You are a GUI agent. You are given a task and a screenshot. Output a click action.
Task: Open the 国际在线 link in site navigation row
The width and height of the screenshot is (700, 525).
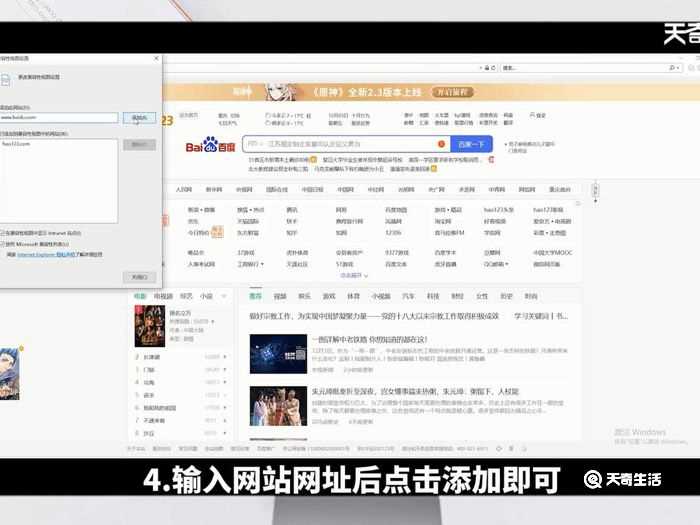coord(277,189)
